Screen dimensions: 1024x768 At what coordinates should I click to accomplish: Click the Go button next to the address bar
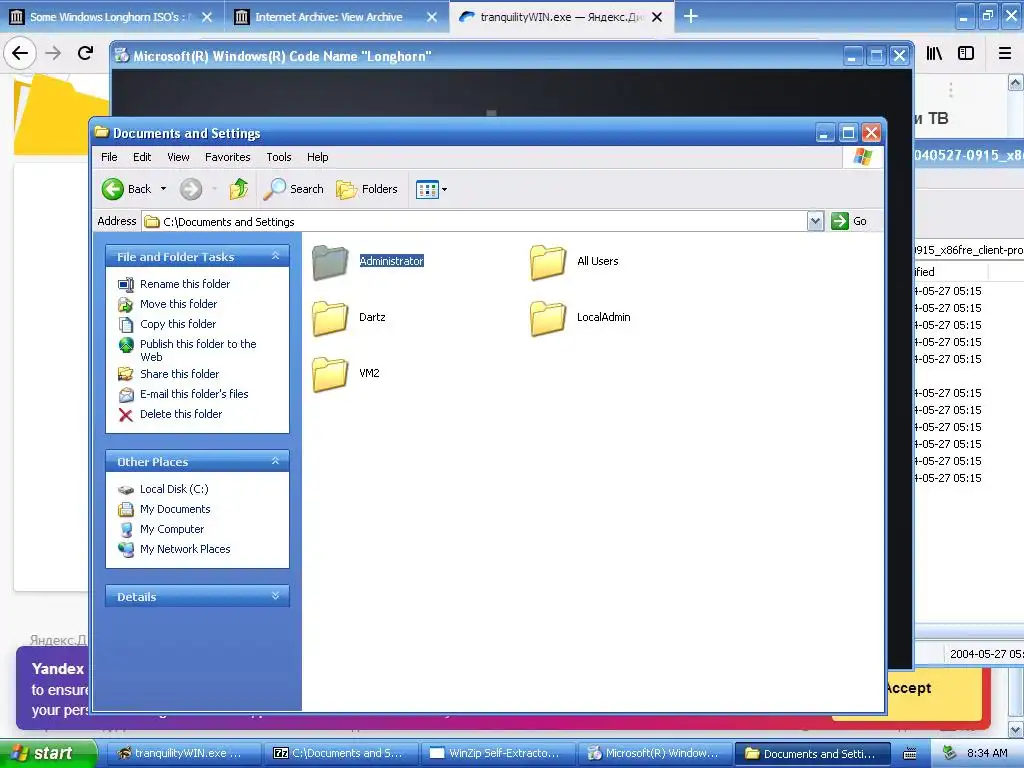pos(849,221)
